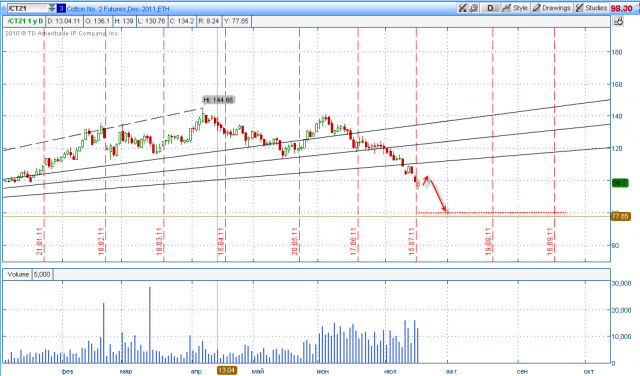Open the Style menu
Viewport: 640px width, 376px height.
(516, 8)
